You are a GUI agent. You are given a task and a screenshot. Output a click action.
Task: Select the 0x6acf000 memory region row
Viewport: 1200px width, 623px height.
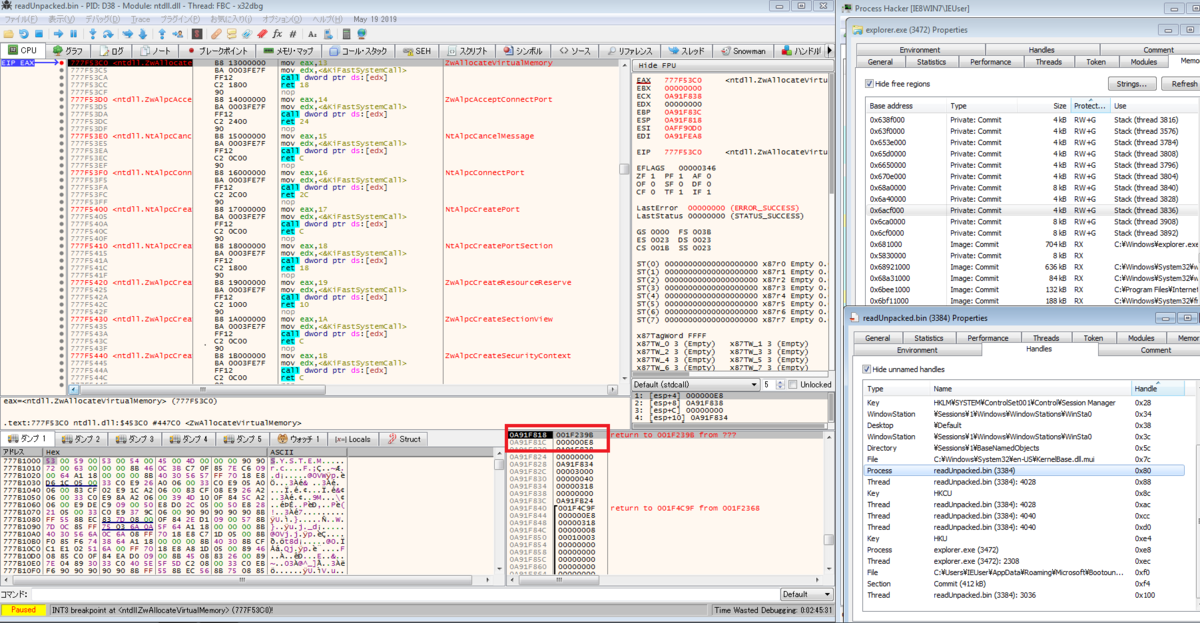[1032, 211]
